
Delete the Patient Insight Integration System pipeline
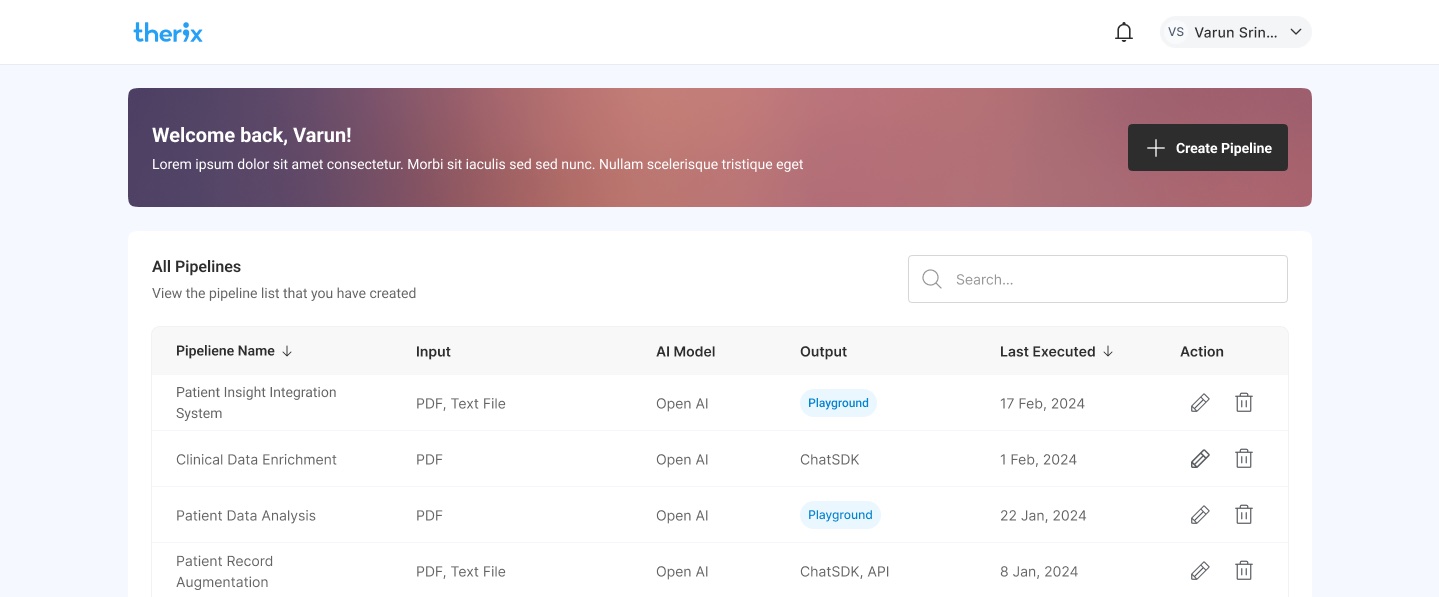click(1243, 403)
